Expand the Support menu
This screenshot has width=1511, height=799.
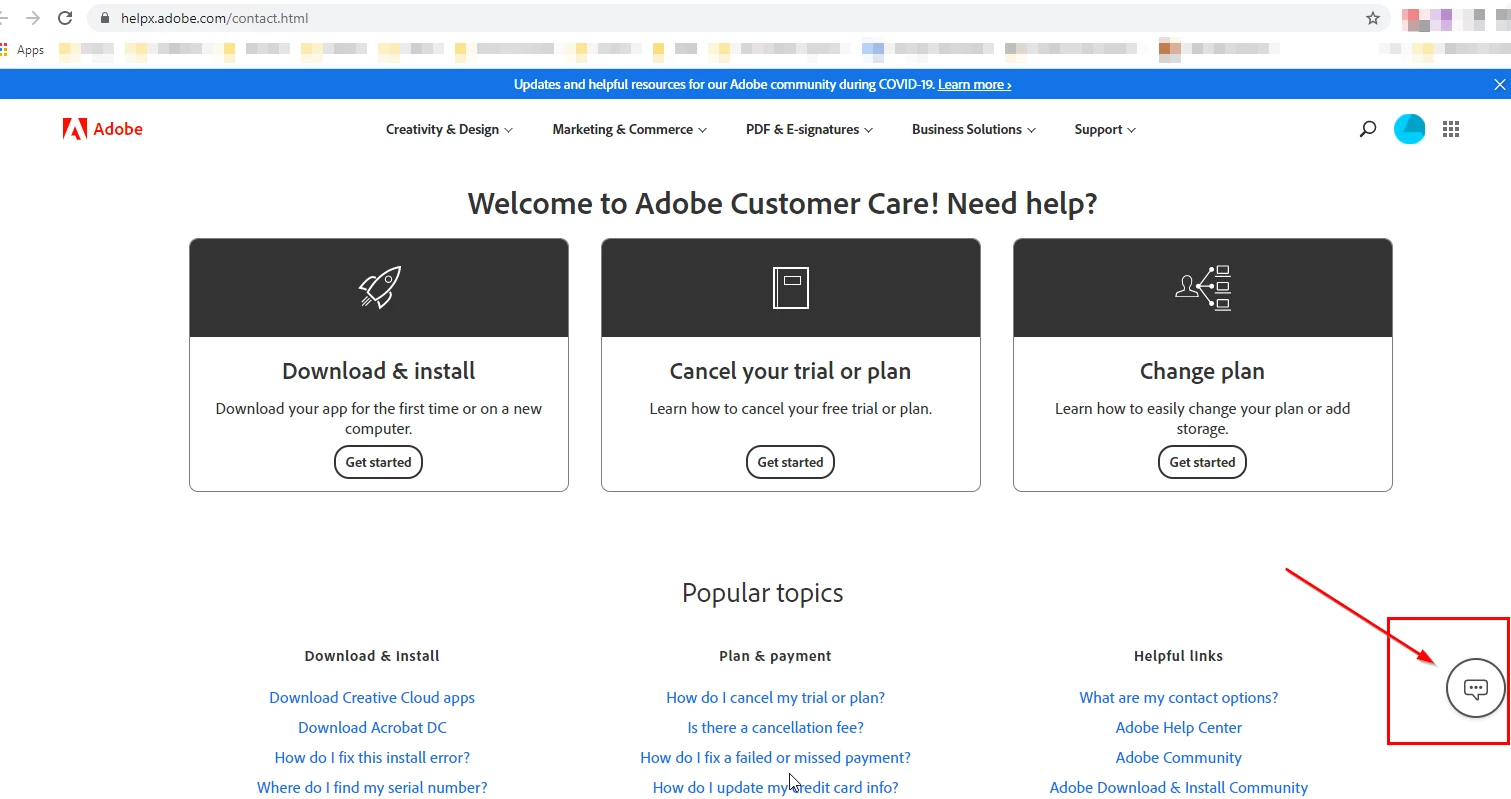(x=1106, y=129)
